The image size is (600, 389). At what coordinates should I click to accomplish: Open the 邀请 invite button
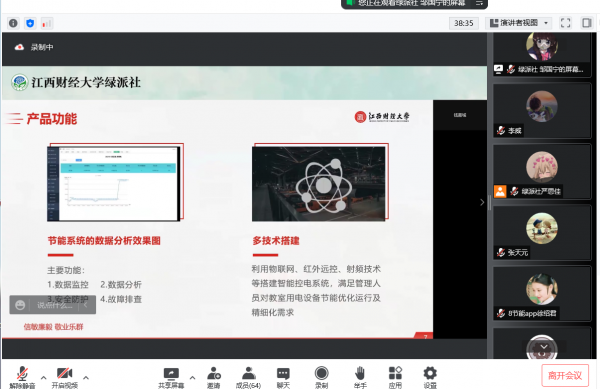(214, 377)
